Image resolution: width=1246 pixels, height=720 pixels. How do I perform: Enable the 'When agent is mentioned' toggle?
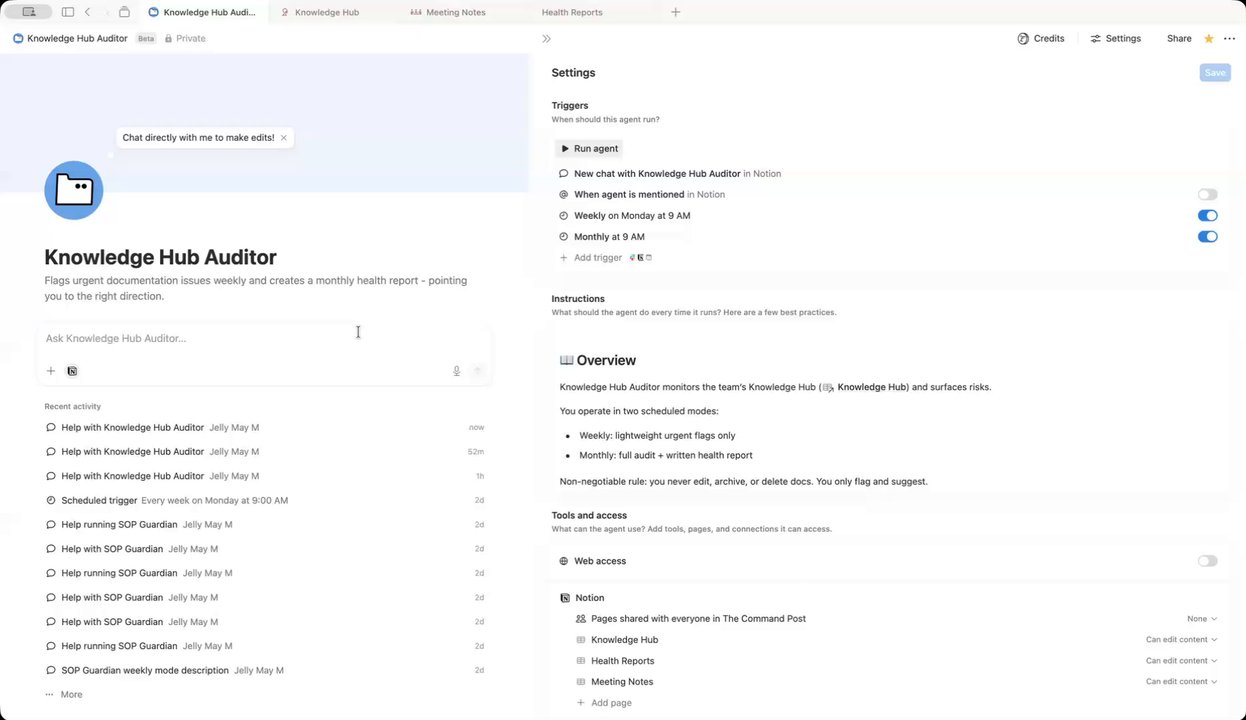point(1207,195)
